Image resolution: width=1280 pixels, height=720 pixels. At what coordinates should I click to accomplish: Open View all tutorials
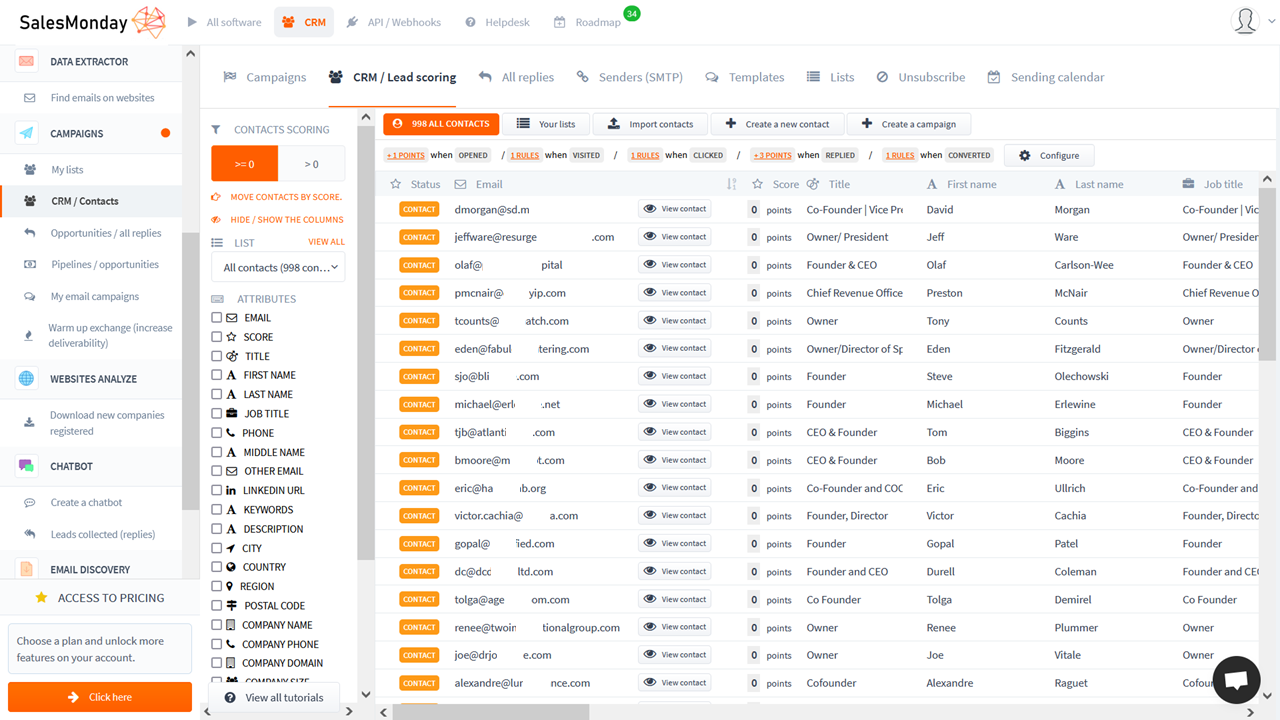(274, 698)
